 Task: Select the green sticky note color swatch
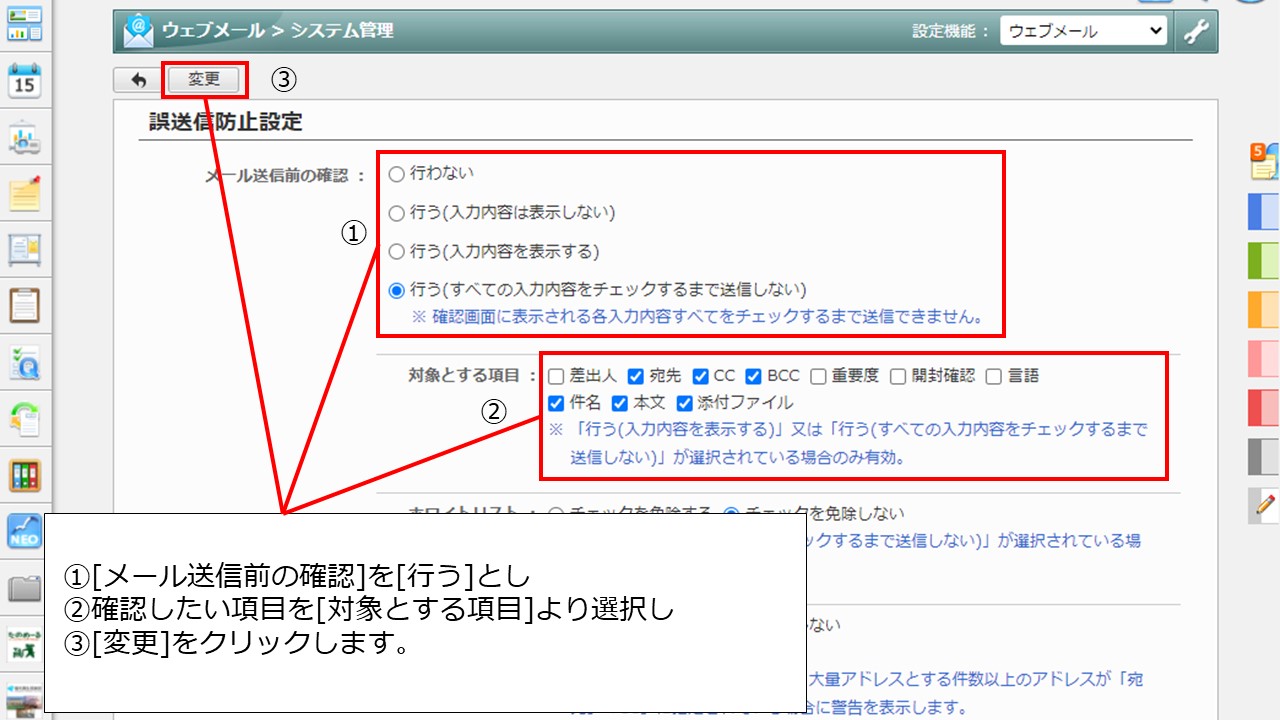click(x=1263, y=261)
